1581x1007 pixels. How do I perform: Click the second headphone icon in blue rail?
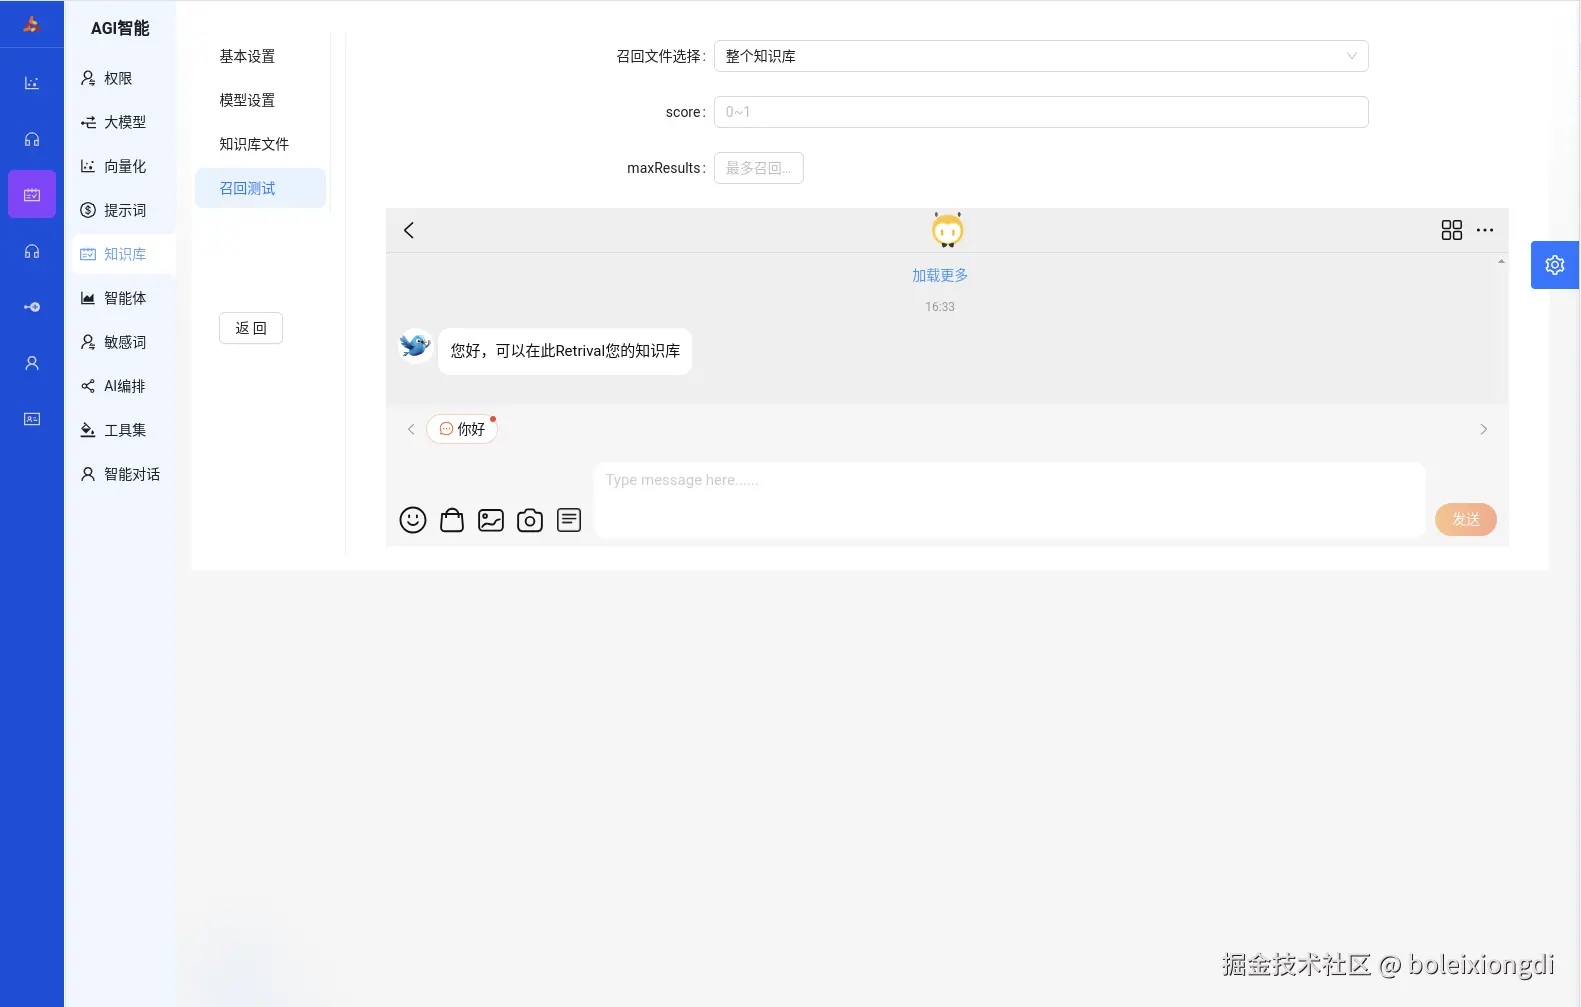click(32, 251)
